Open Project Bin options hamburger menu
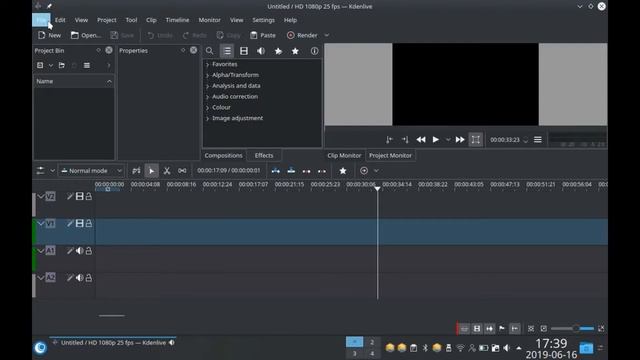Screen dimensions: 640x360 87,65
